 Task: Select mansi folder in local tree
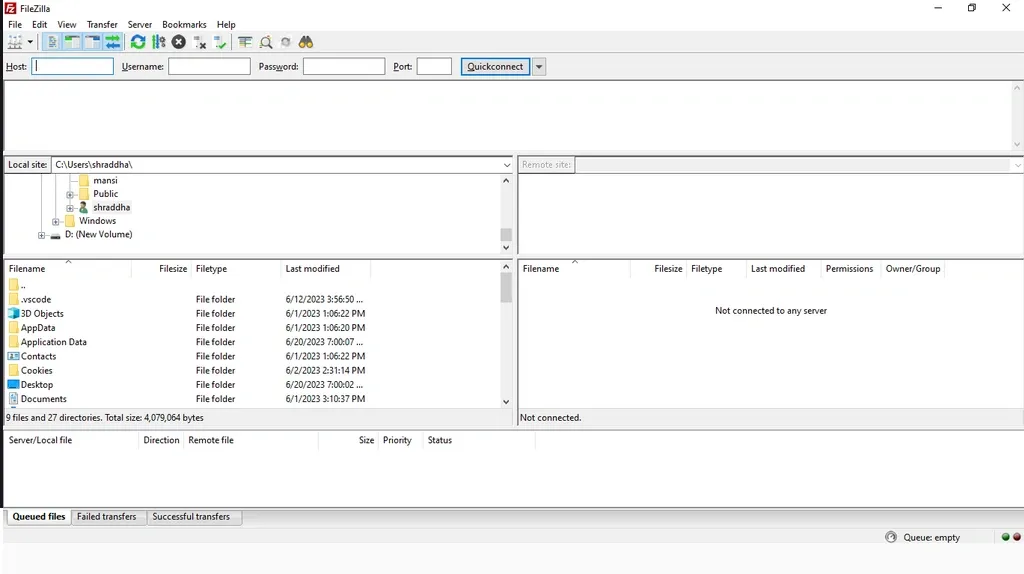point(105,180)
